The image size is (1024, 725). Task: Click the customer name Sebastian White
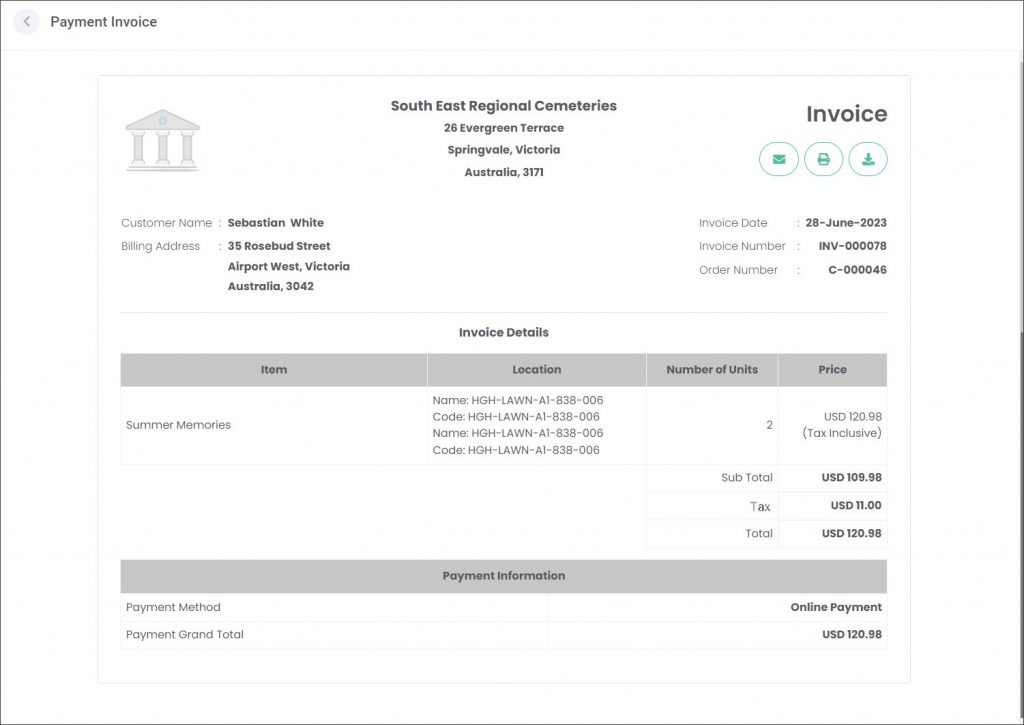click(276, 223)
